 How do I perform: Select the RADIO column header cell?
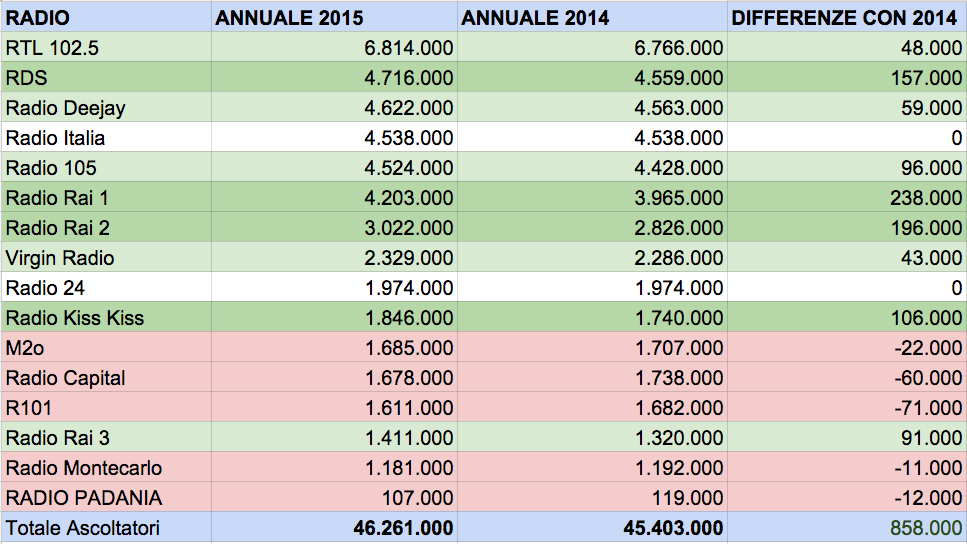tap(106, 17)
